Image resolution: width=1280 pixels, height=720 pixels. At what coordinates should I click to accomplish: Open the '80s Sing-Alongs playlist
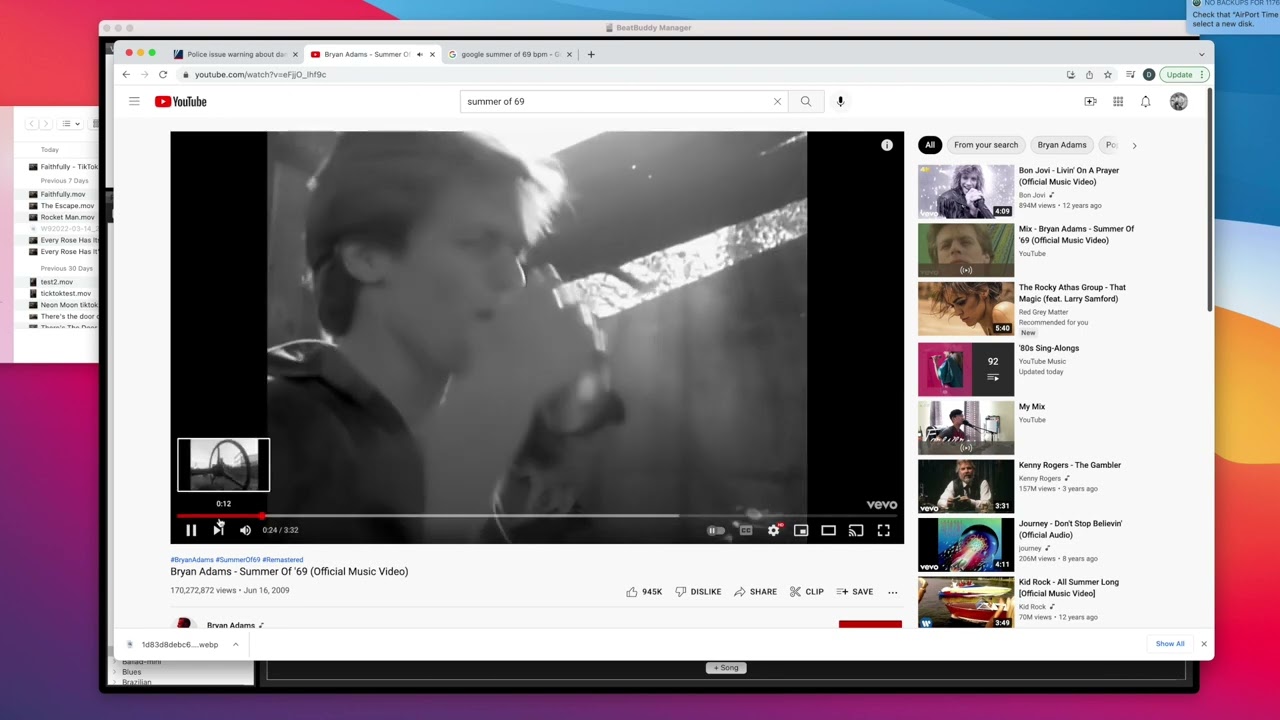pos(966,369)
